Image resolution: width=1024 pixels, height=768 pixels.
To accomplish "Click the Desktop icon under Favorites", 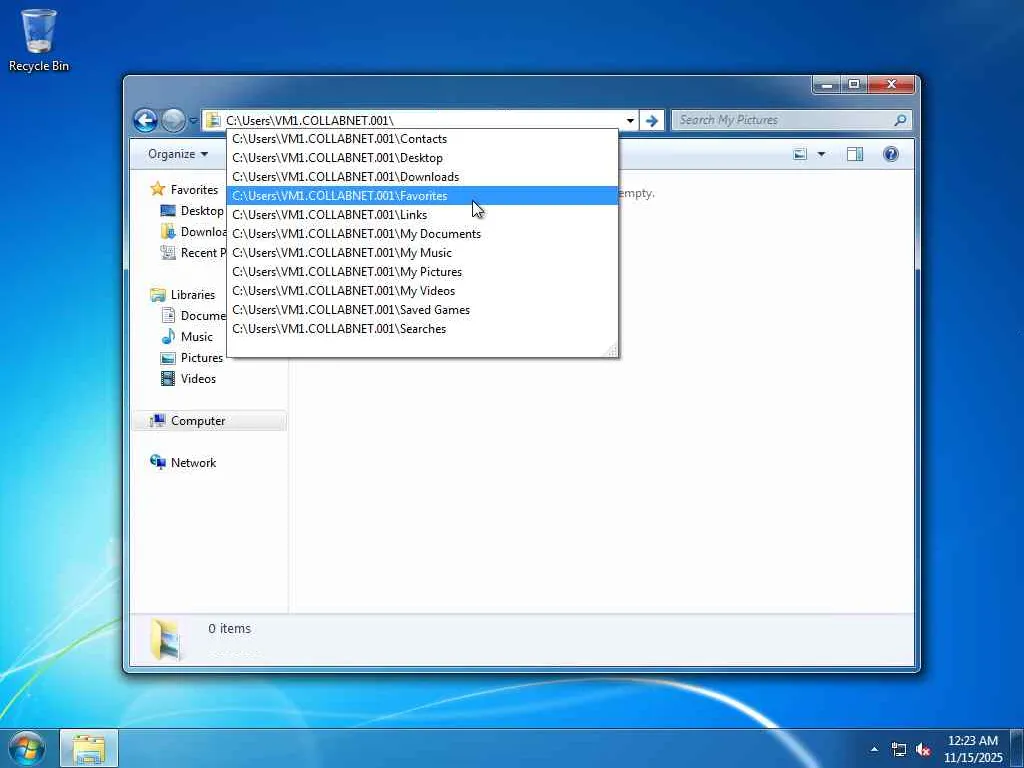I will pyautogui.click(x=168, y=211).
